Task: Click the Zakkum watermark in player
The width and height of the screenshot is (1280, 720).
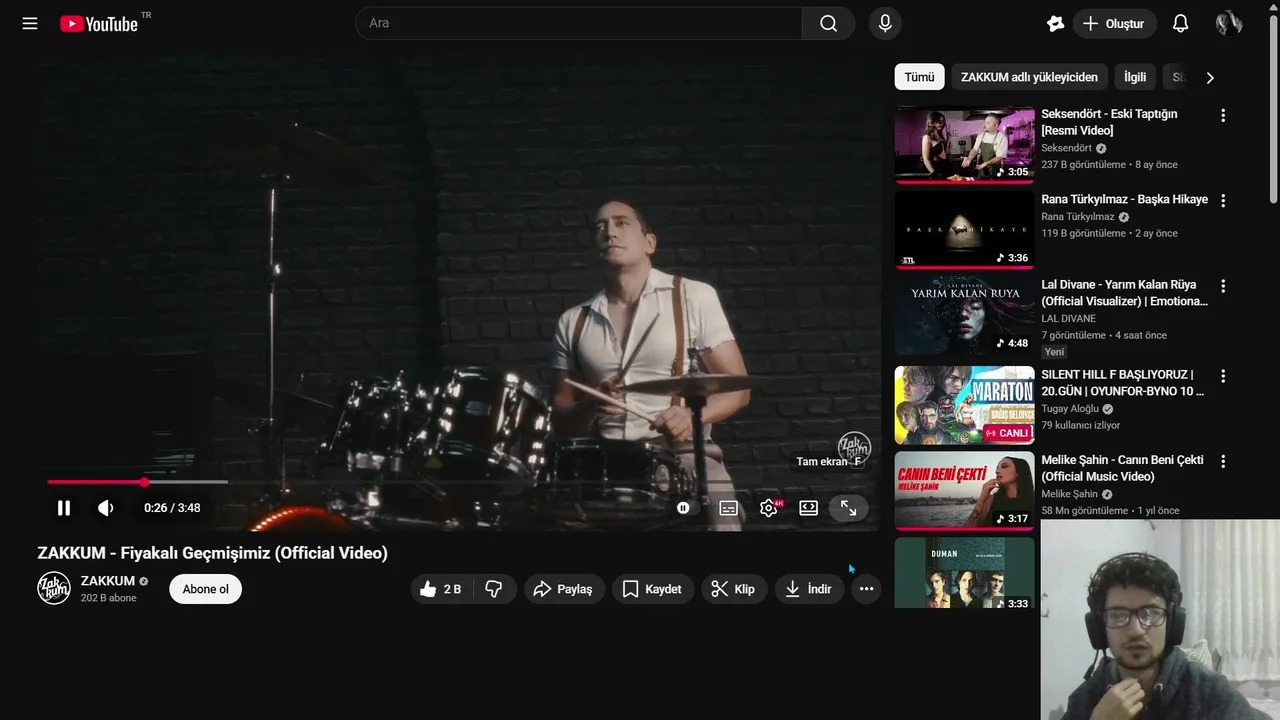Action: pyautogui.click(x=854, y=449)
